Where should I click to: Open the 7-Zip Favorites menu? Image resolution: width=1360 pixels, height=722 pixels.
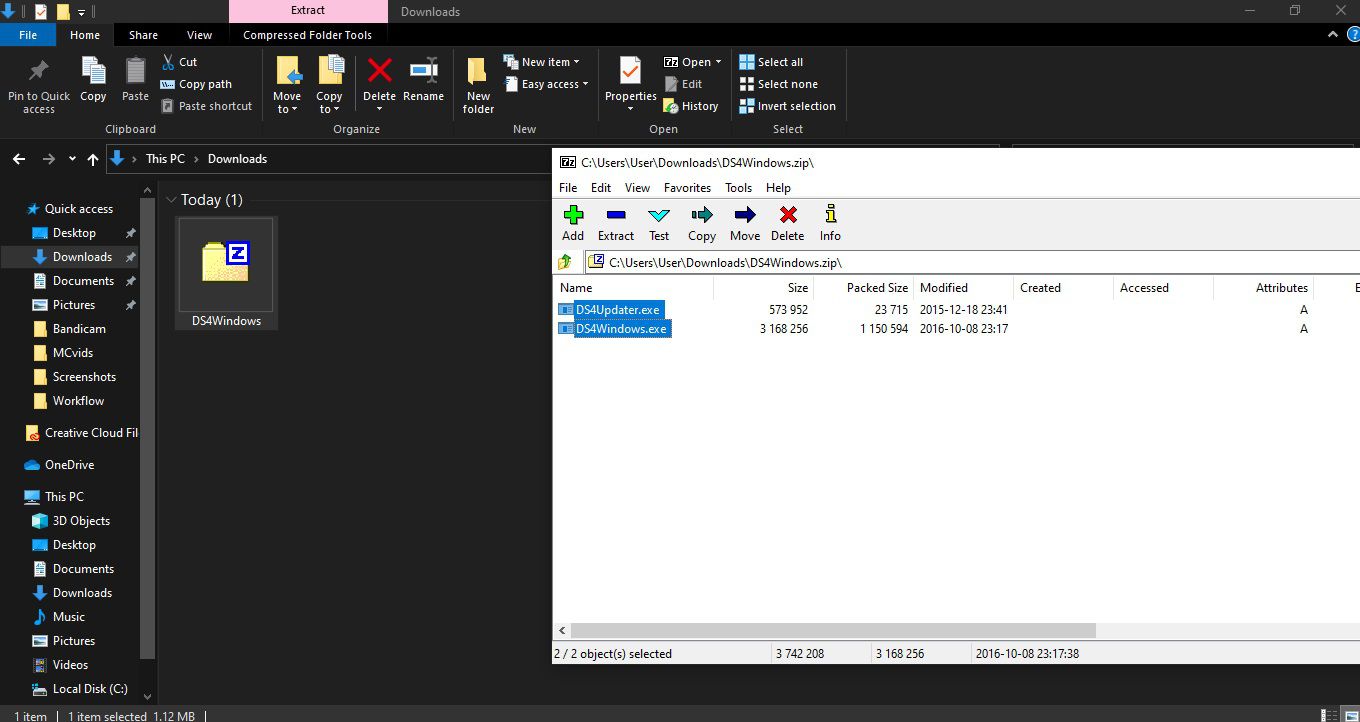click(687, 187)
